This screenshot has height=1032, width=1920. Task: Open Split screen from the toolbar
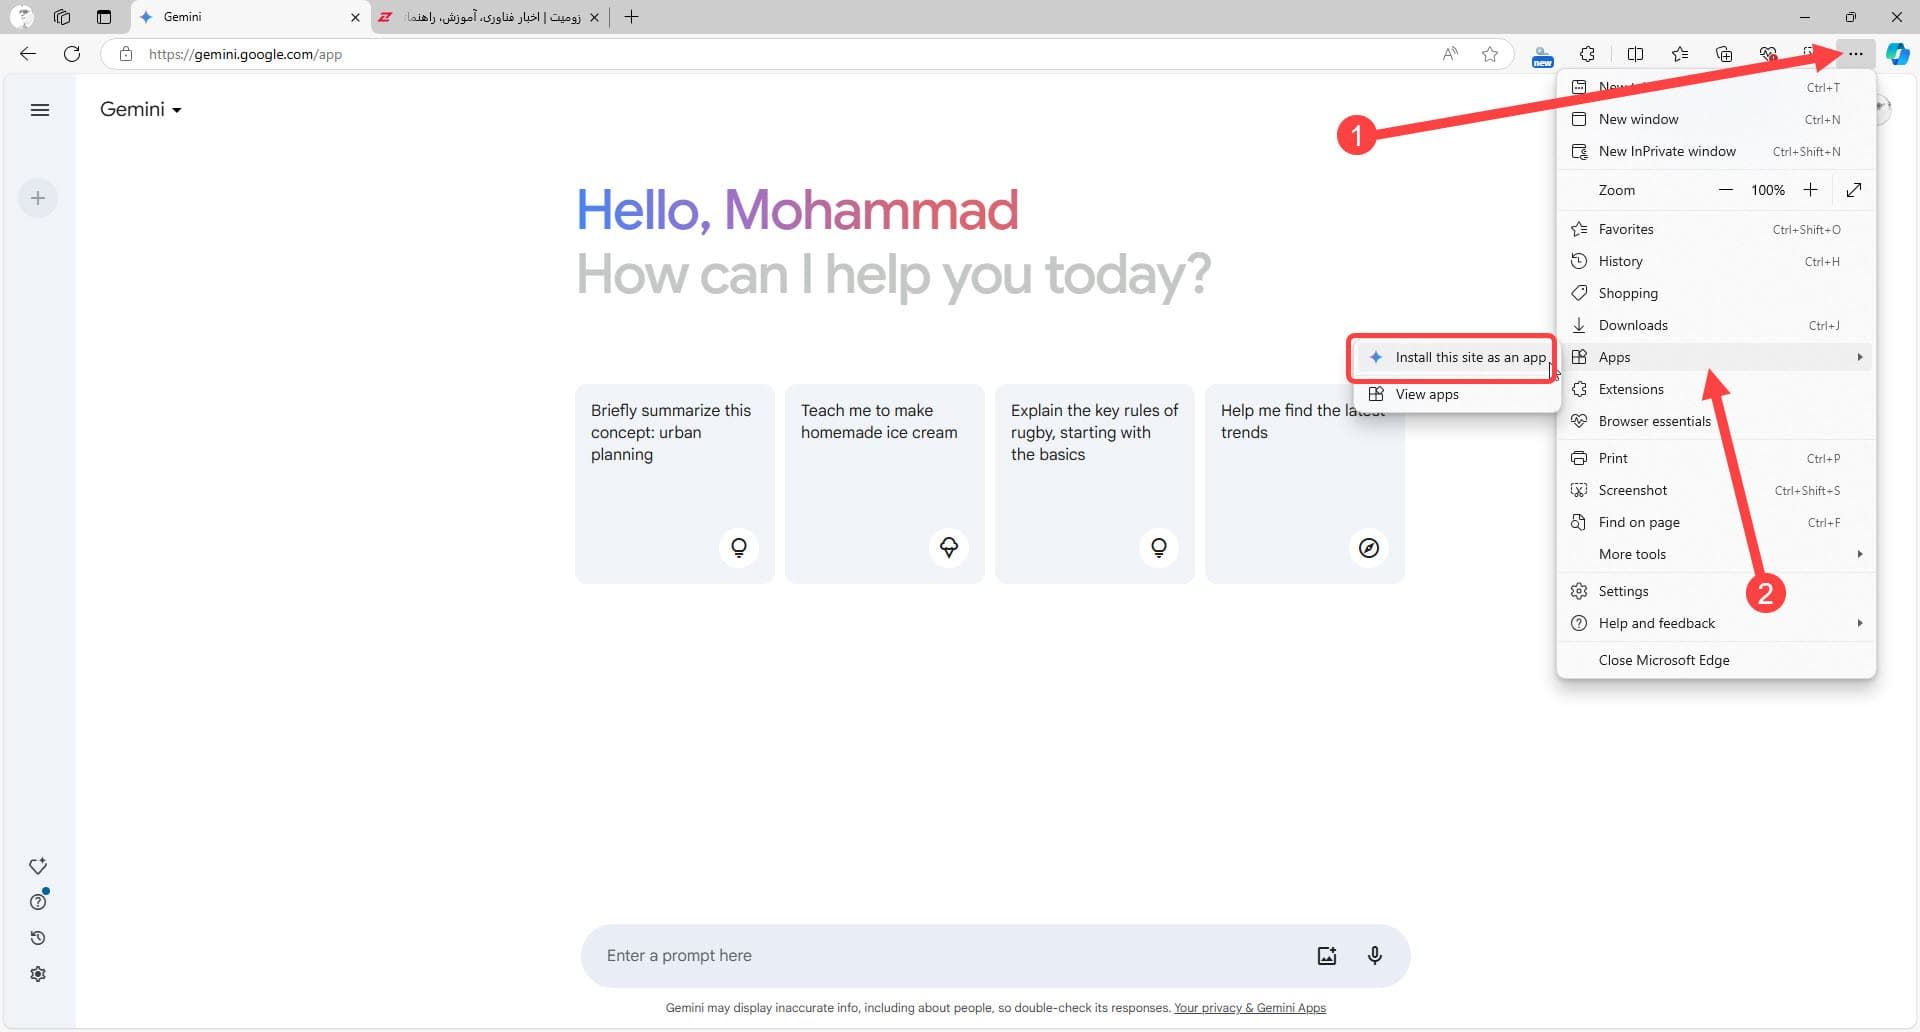pos(1636,54)
